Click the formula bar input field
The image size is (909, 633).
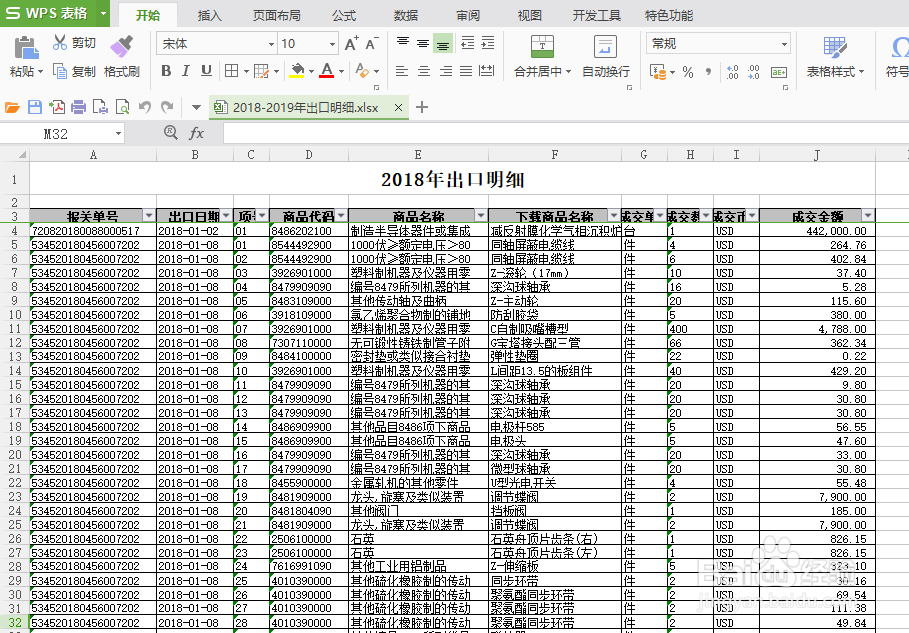[x=566, y=133]
